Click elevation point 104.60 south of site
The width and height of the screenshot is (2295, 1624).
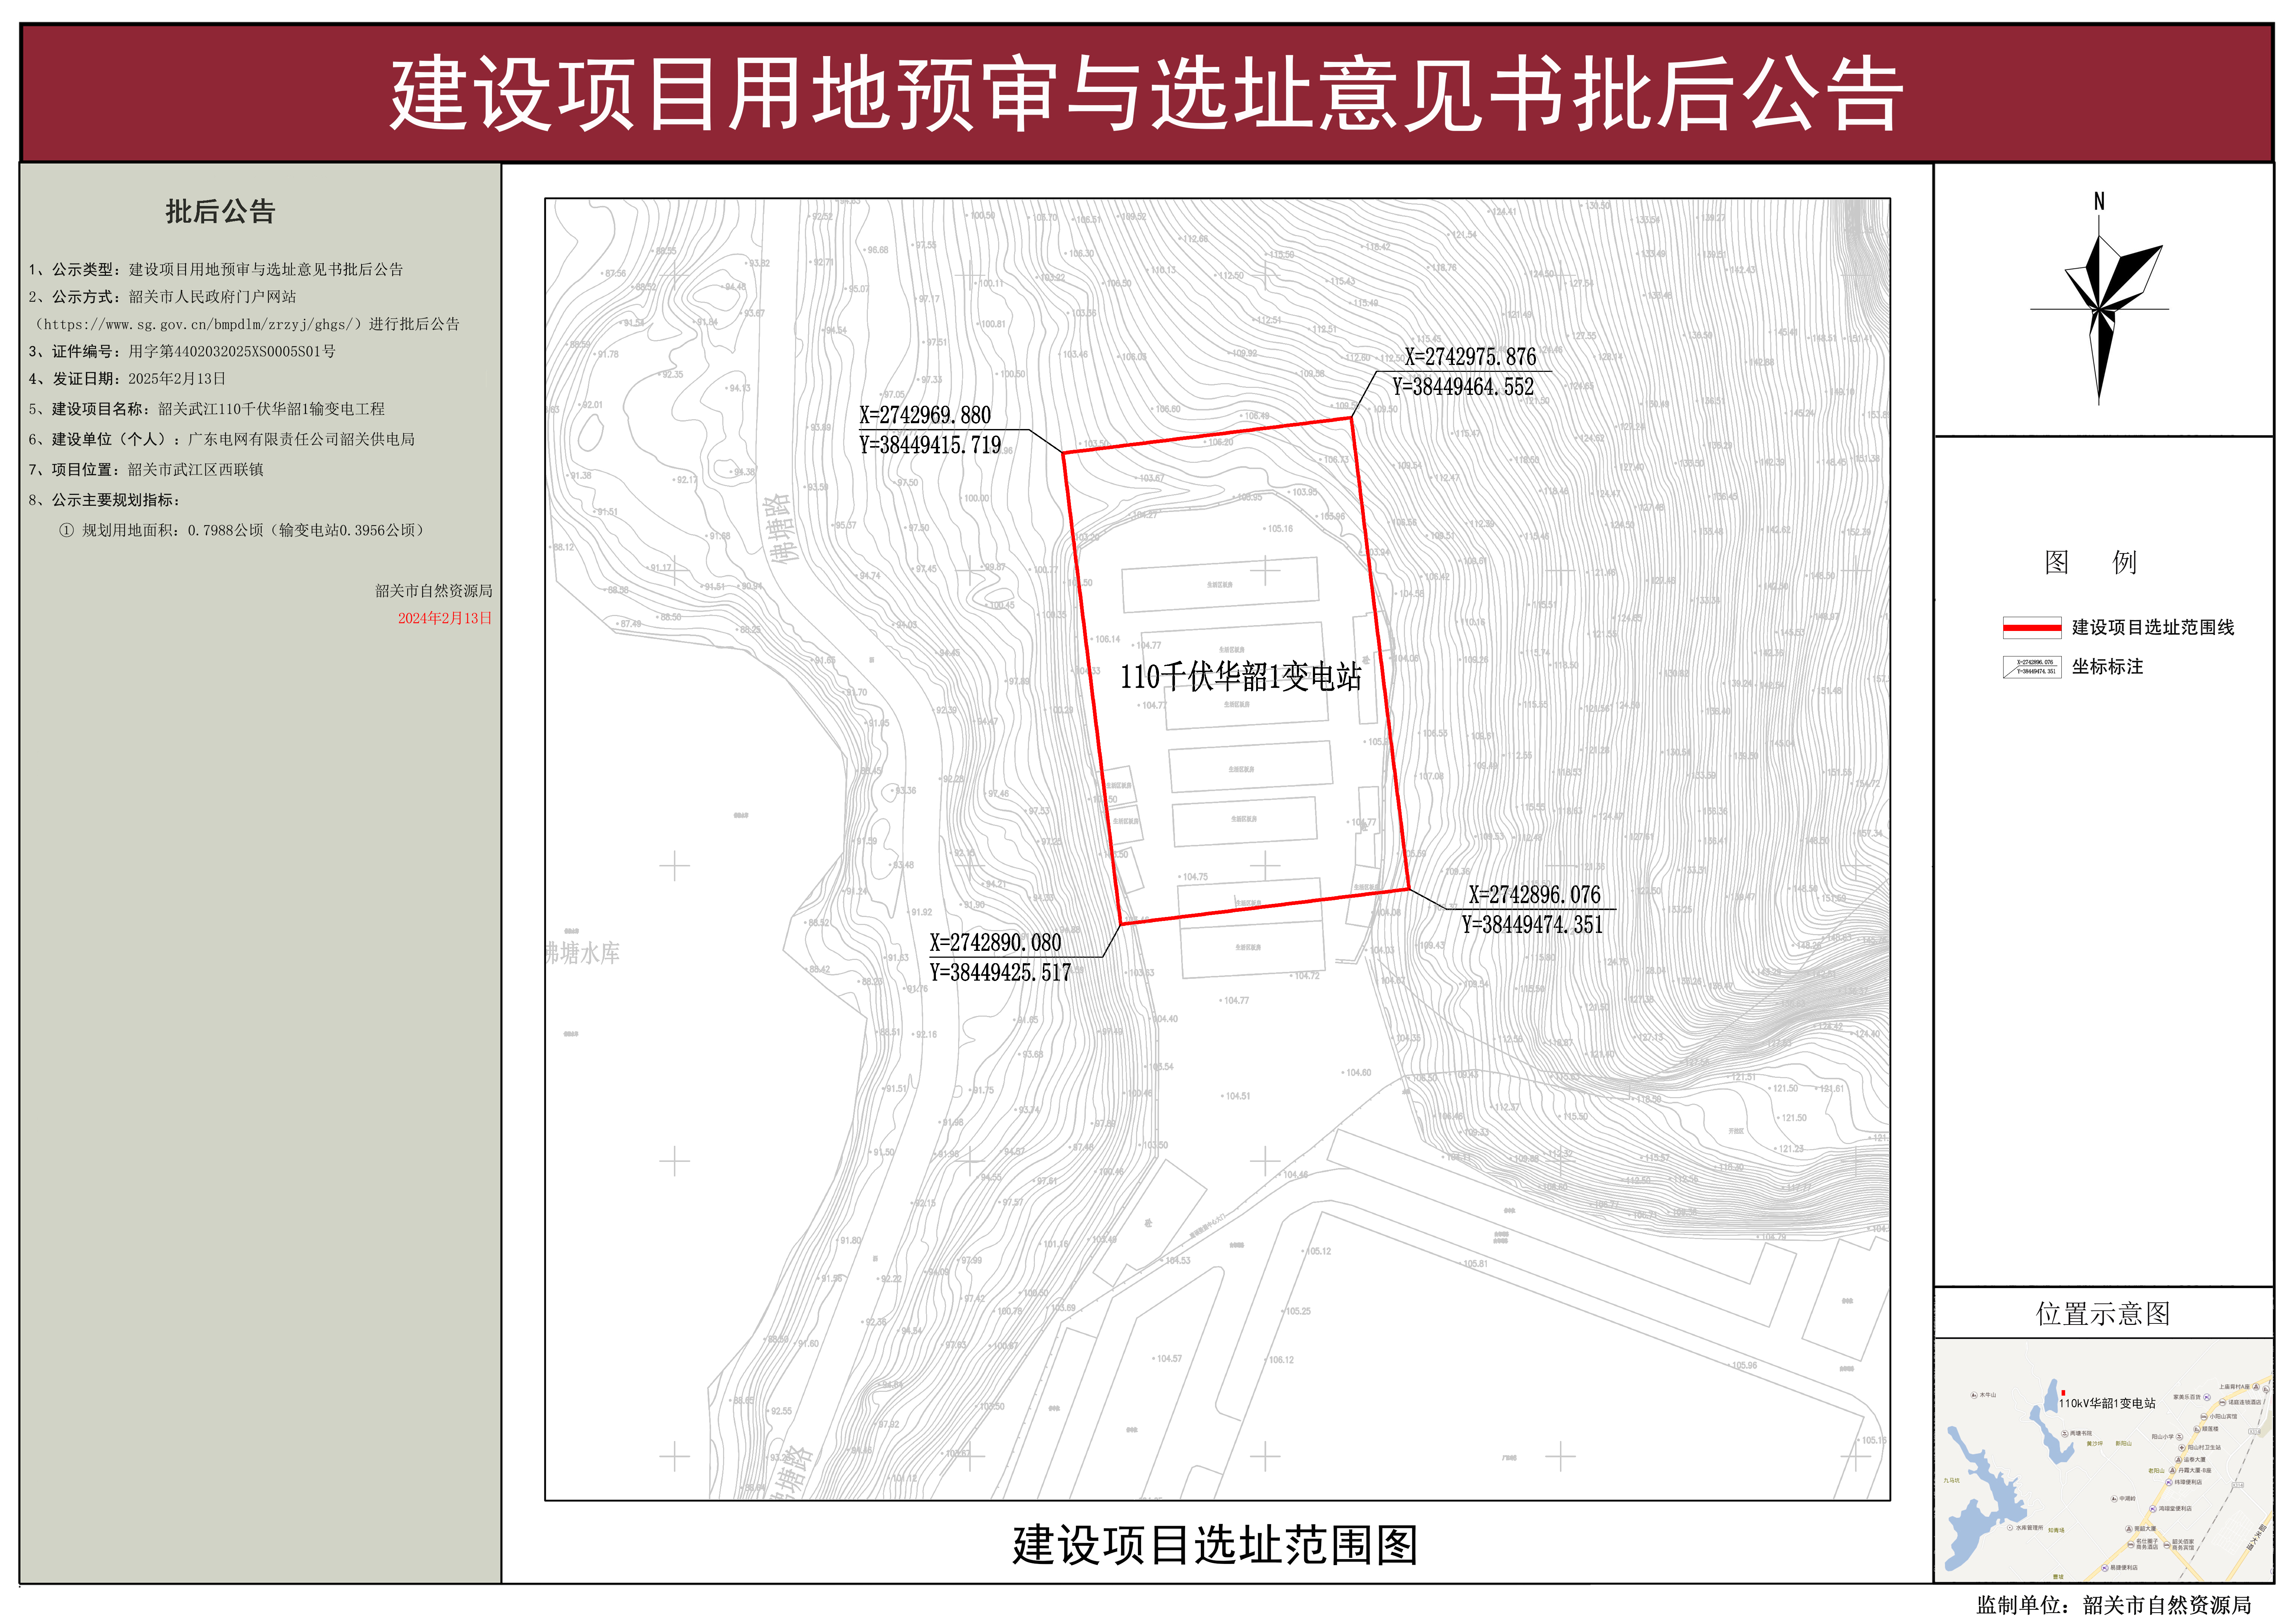point(1357,1073)
